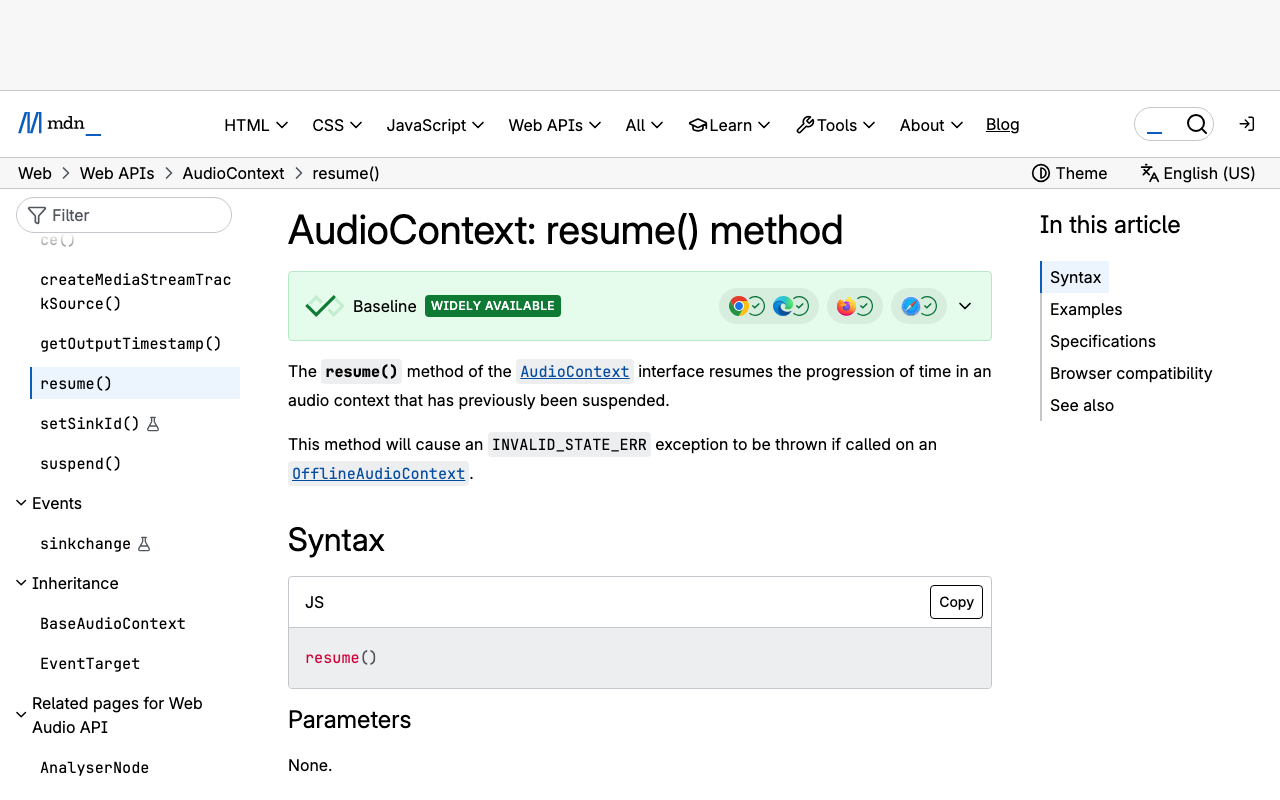Click the Safari browser support icon
1280x800 pixels.
click(x=910, y=306)
